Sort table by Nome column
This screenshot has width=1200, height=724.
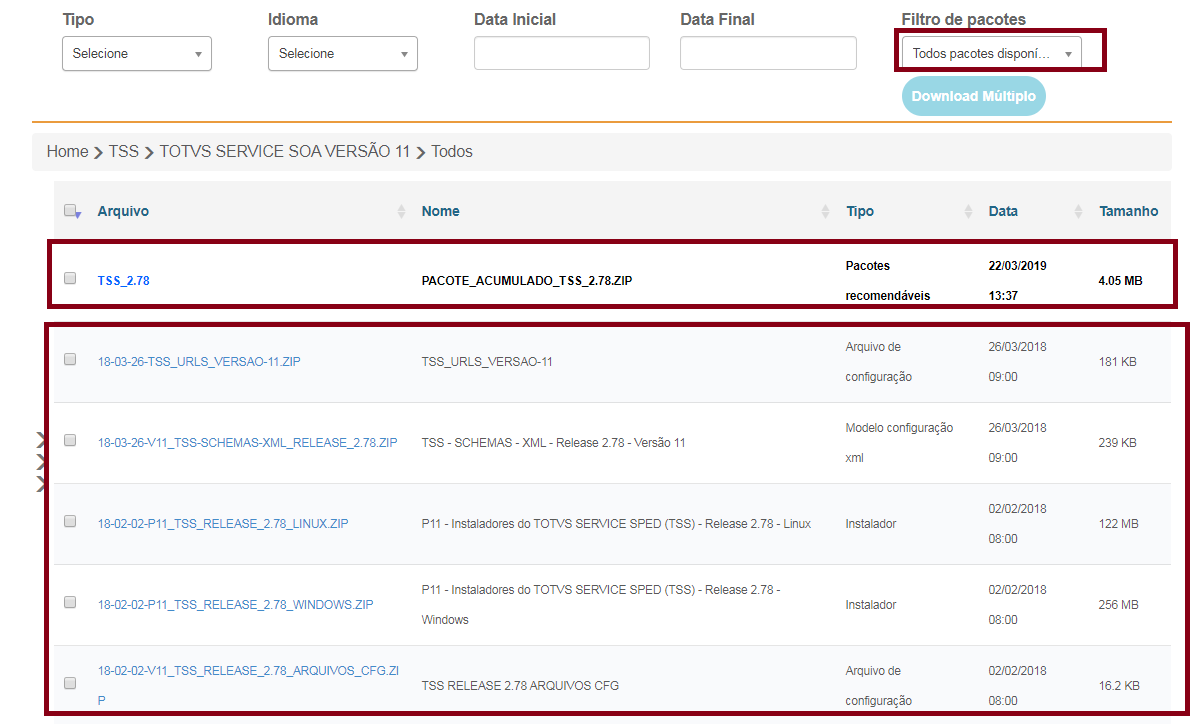point(441,211)
